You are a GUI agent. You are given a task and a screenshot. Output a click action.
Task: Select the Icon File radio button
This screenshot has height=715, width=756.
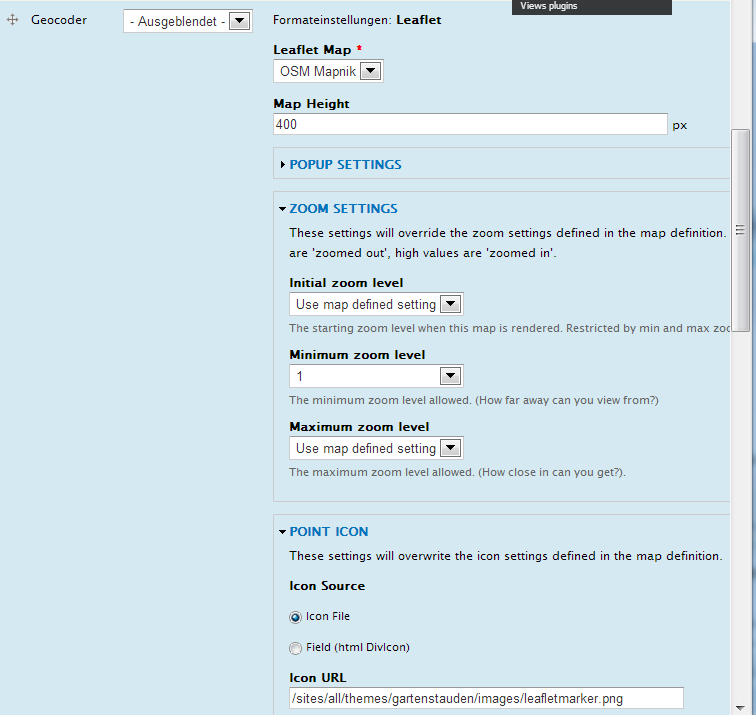[296, 617]
